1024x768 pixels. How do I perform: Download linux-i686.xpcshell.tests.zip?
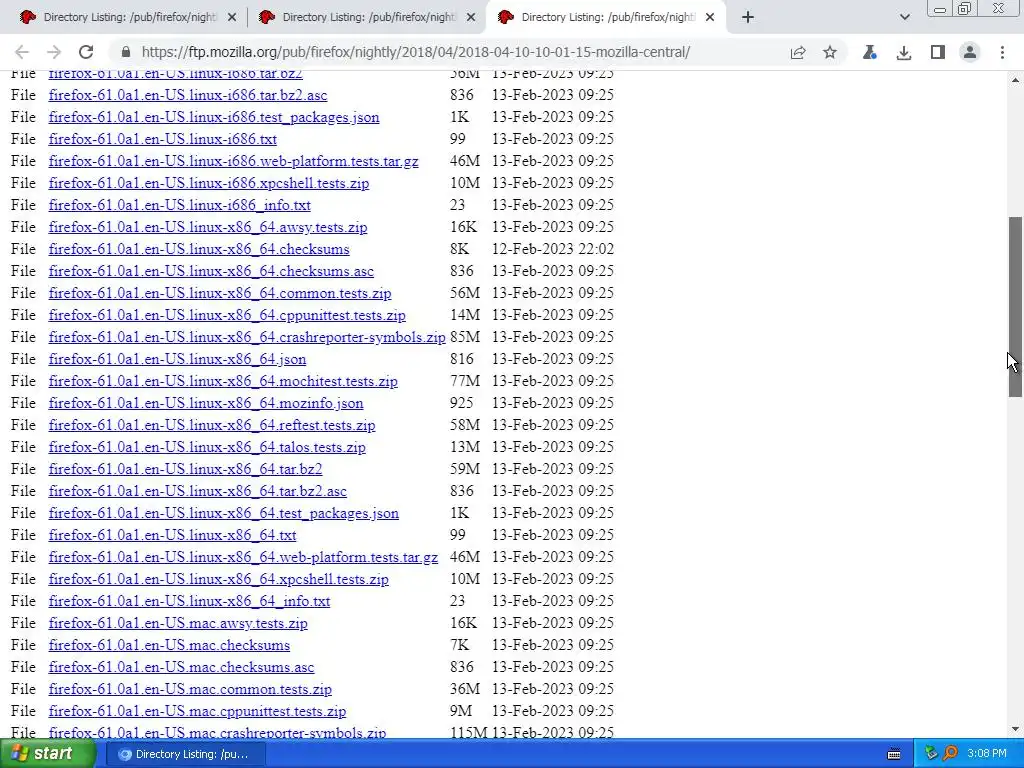tap(209, 184)
